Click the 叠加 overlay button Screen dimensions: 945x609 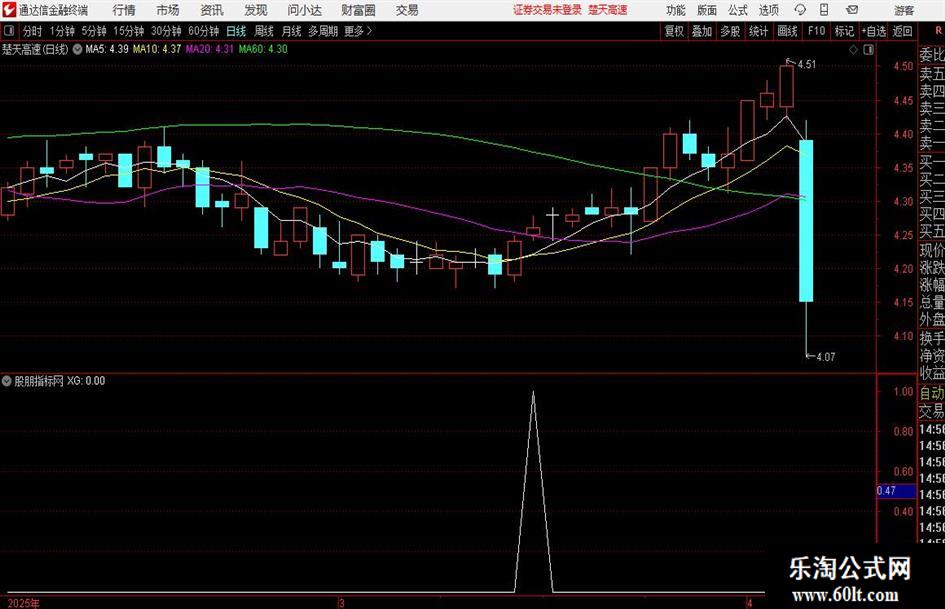pos(702,31)
